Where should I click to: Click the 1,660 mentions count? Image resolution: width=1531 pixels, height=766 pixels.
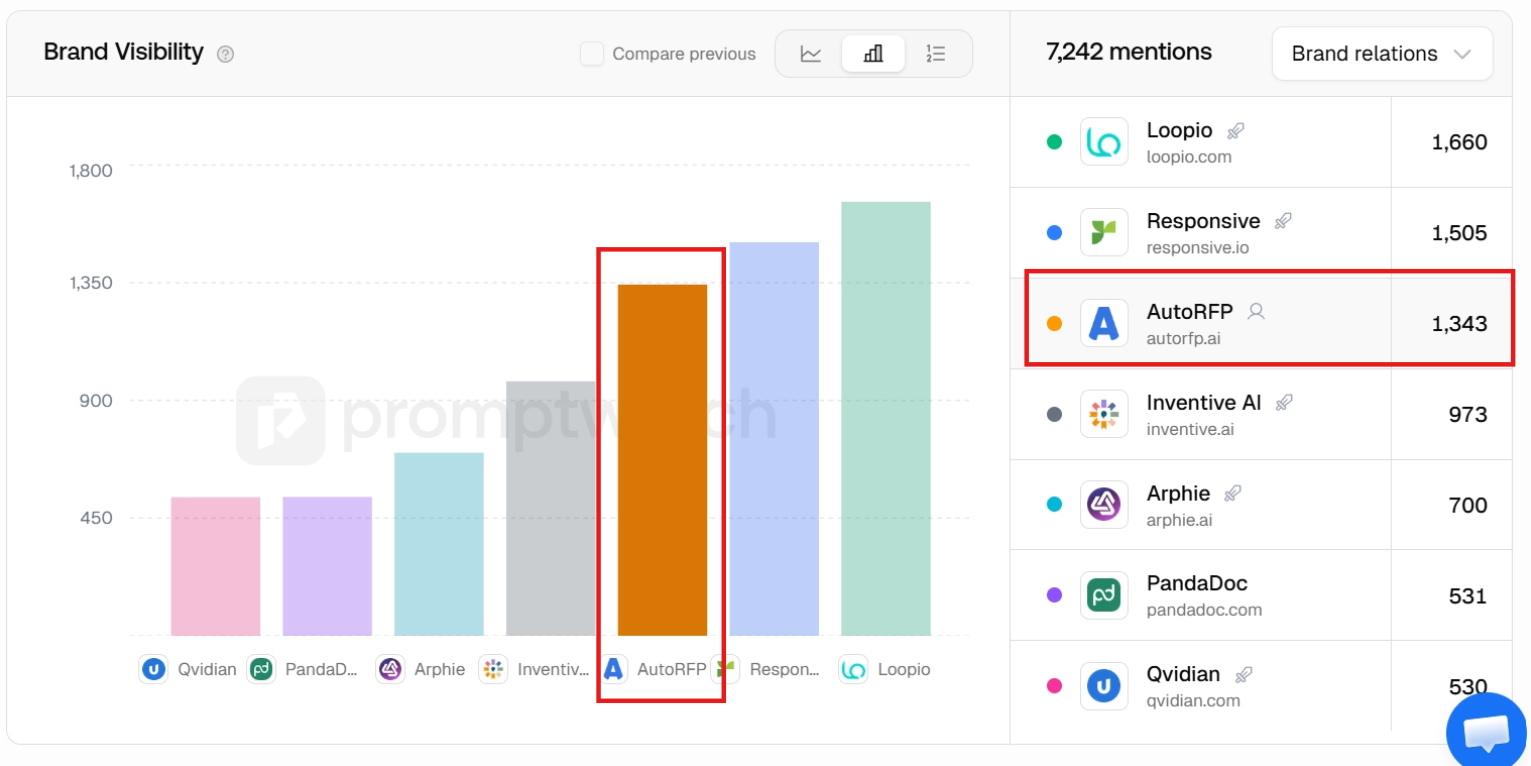[x=1459, y=142]
